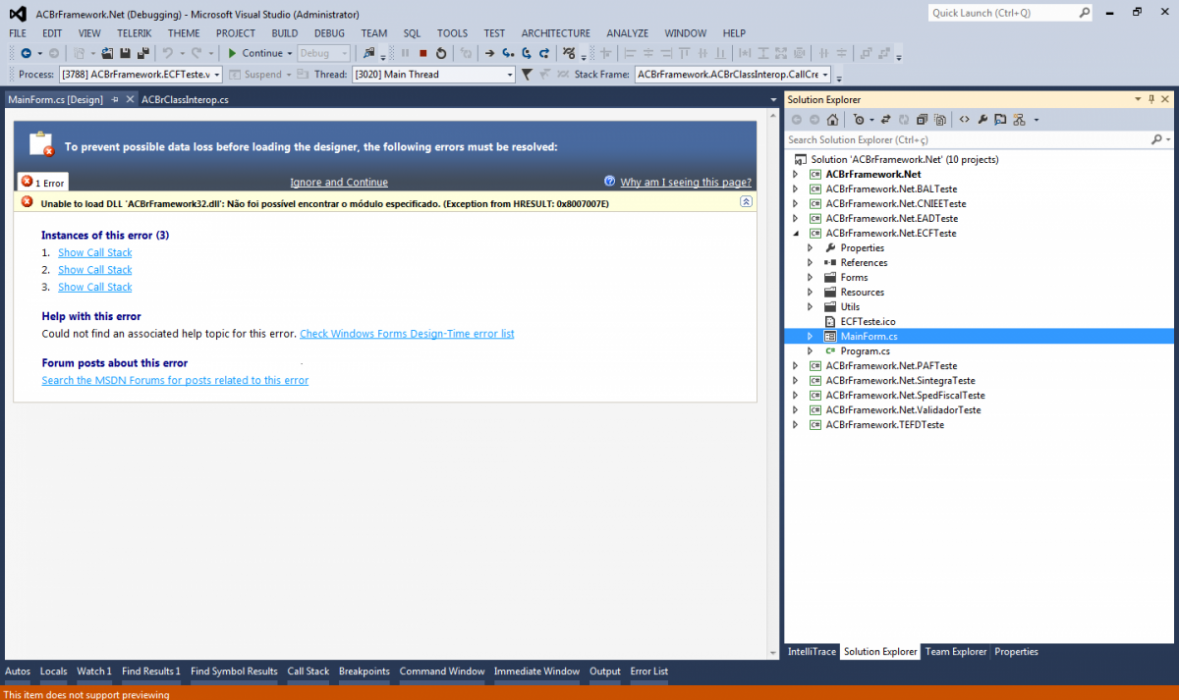Click the Open File toolbar icon

108,53
